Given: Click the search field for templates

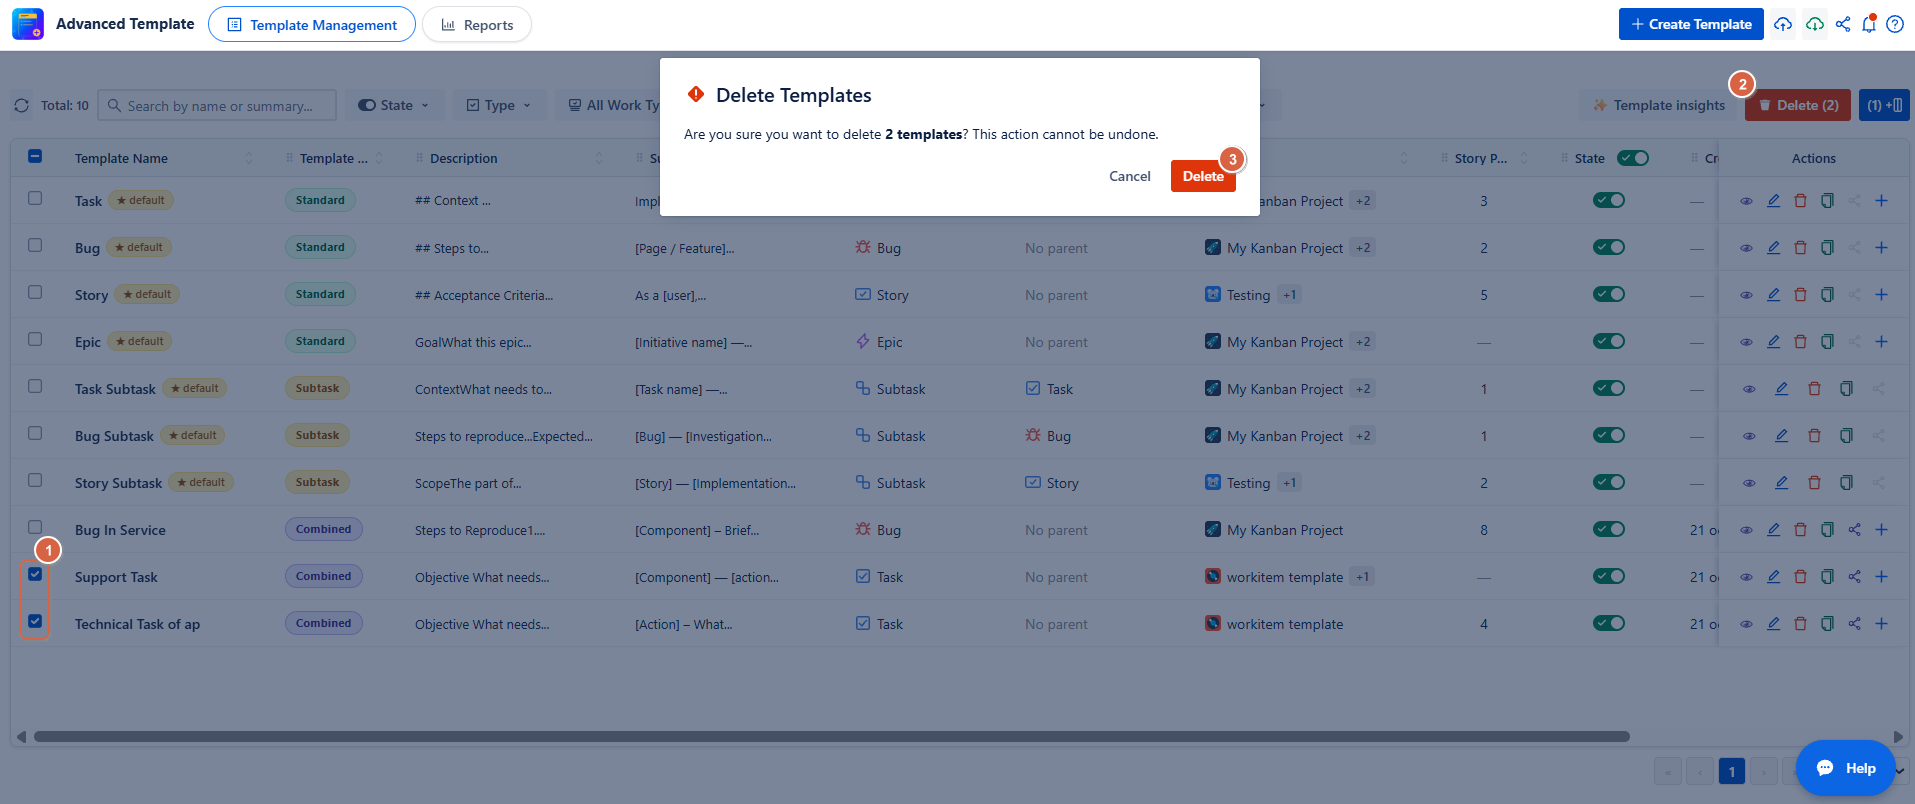Looking at the screenshot, I should point(217,105).
